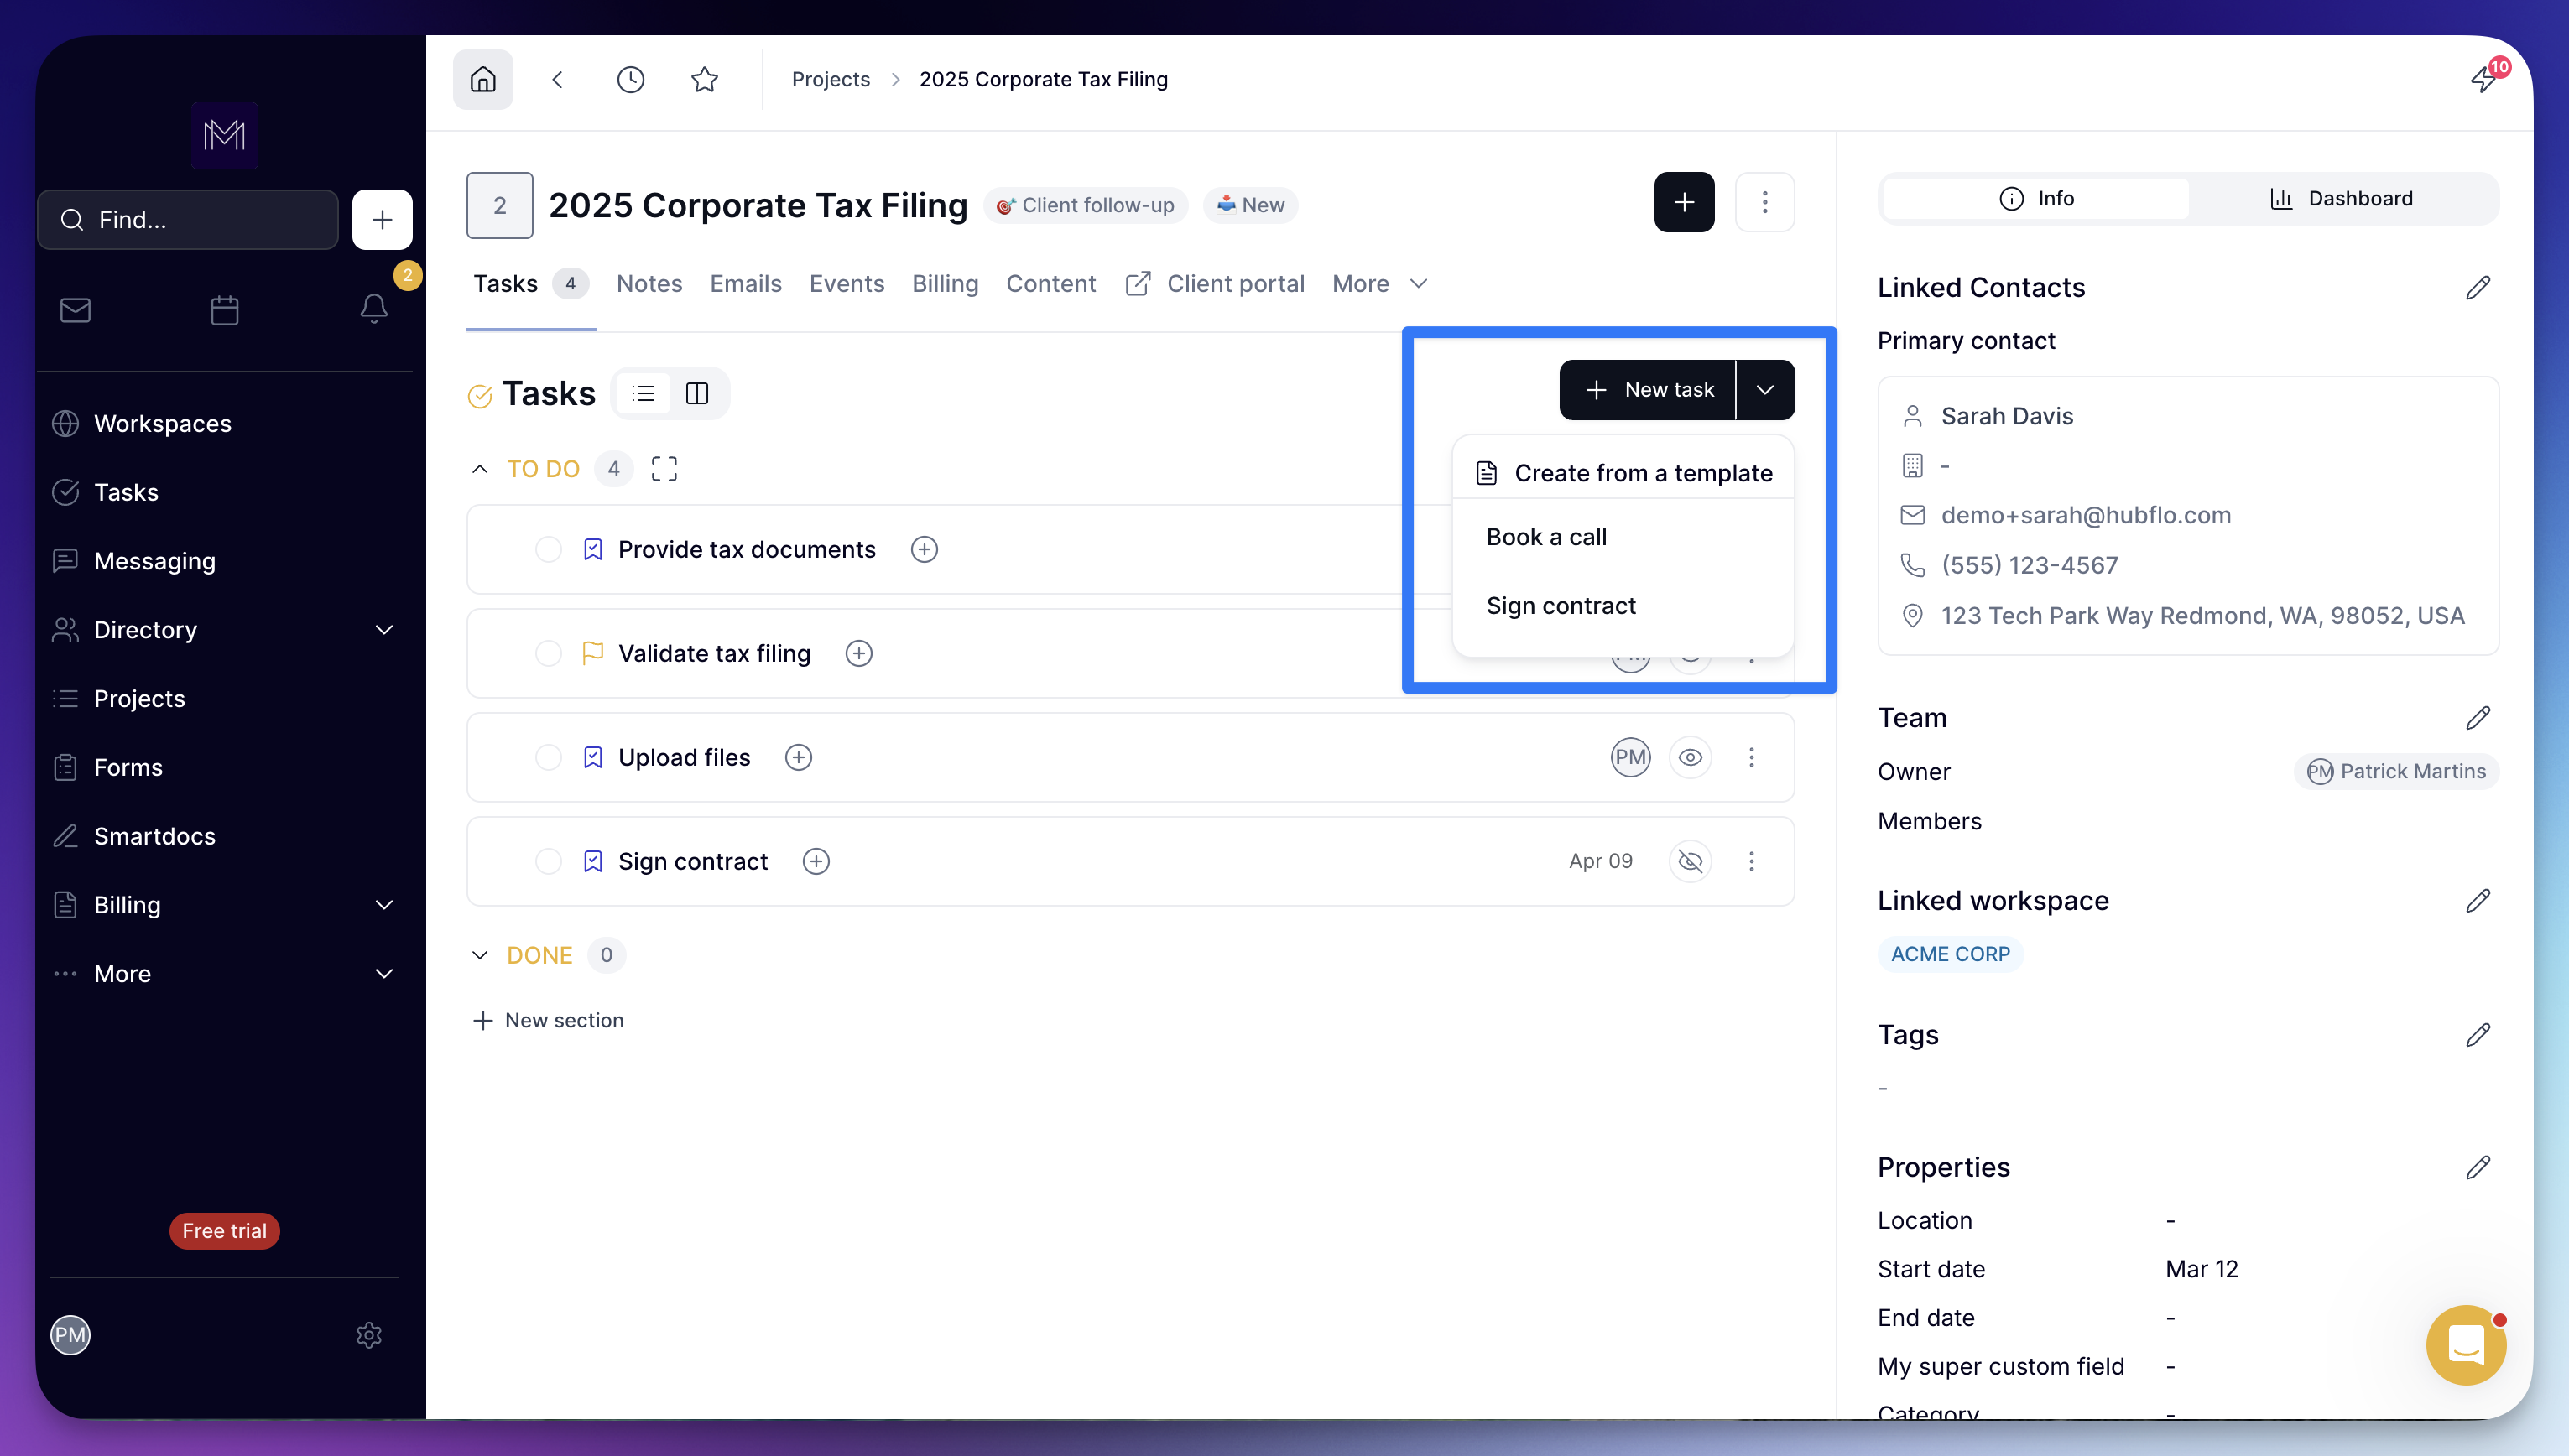Add subtask to Upload files

tap(798, 757)
